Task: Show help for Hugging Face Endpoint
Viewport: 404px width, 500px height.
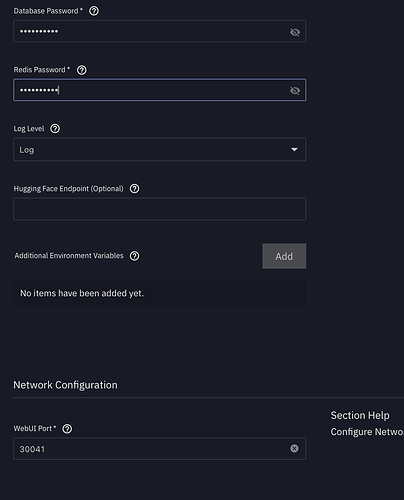Action: tap(134, 189)
